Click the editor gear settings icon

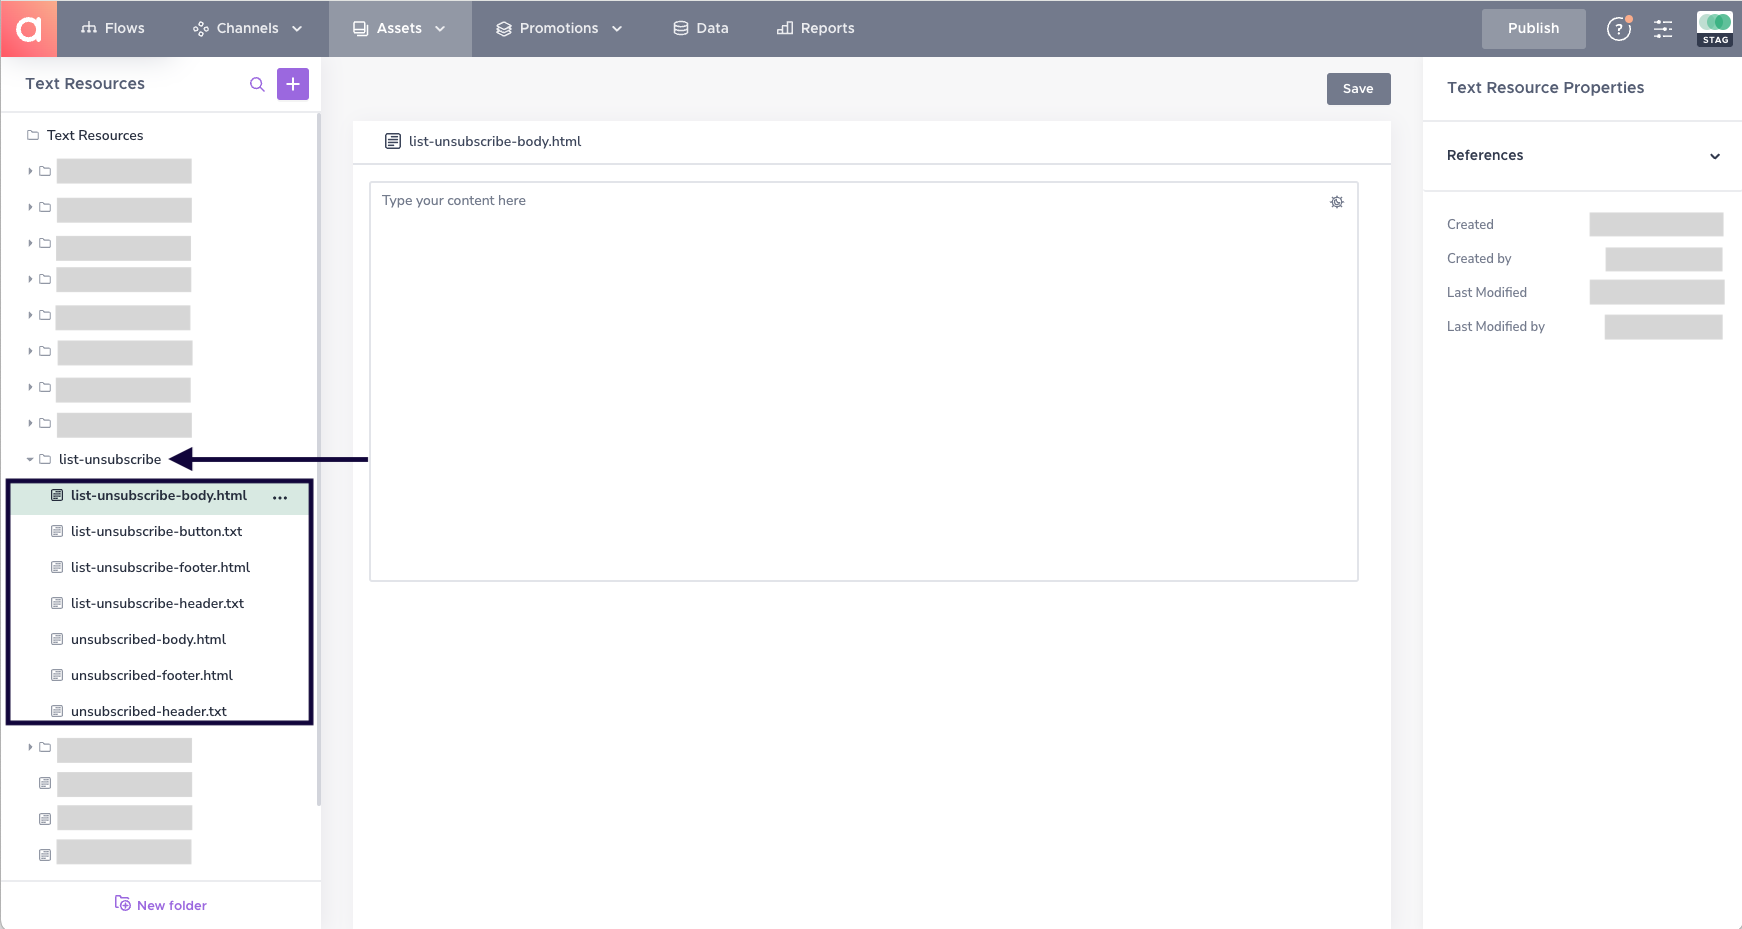coord(1337,202)
